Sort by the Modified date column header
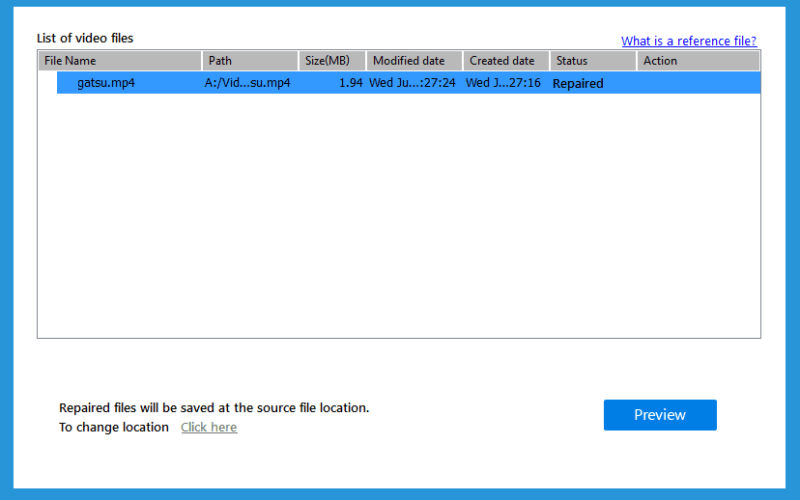This screenshot has height=500, width=800. tap(414, 61)
